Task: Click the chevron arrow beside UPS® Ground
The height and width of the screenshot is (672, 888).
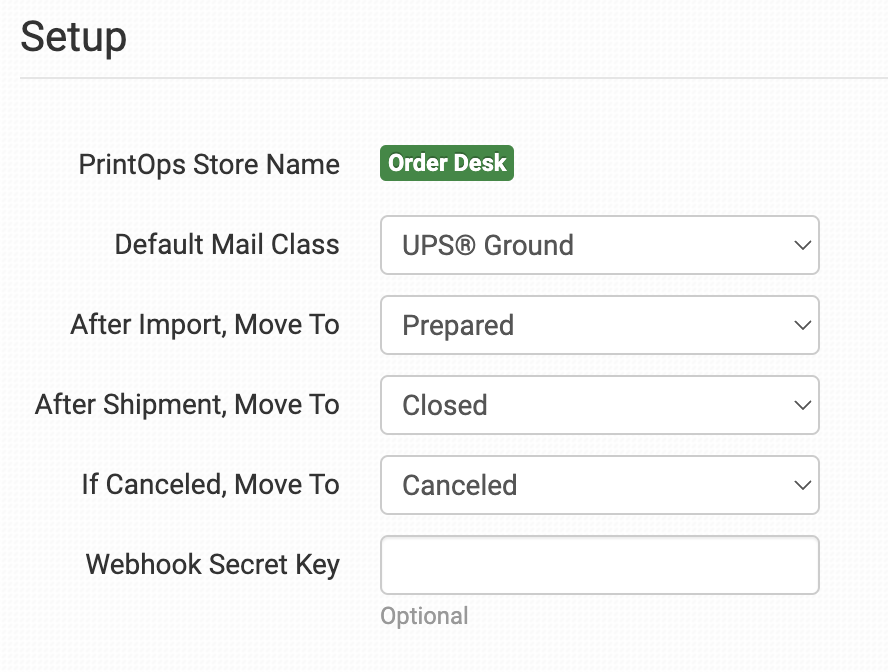Action: click(x=800, y=245)
